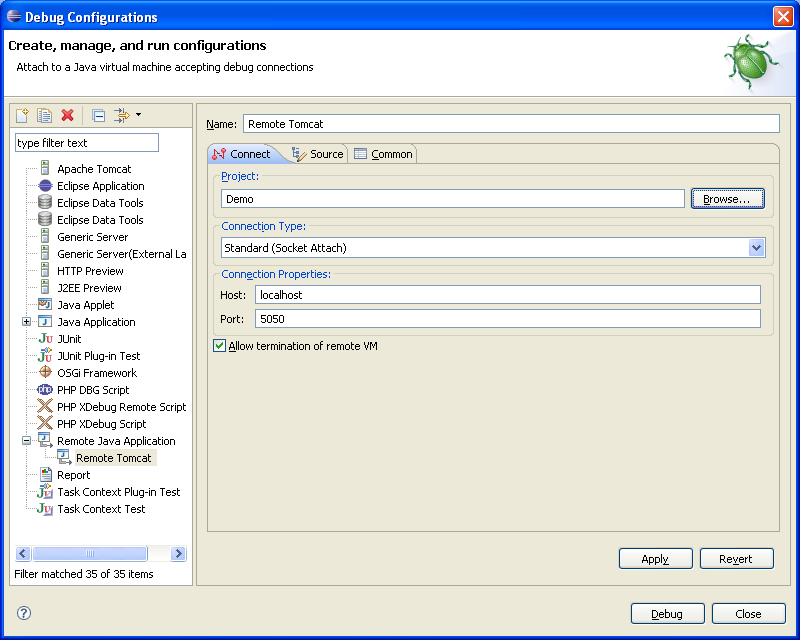801x641 pixels.
Task: Click the Remote Tomcat configuration icon
Action: (x=64, y=457)
